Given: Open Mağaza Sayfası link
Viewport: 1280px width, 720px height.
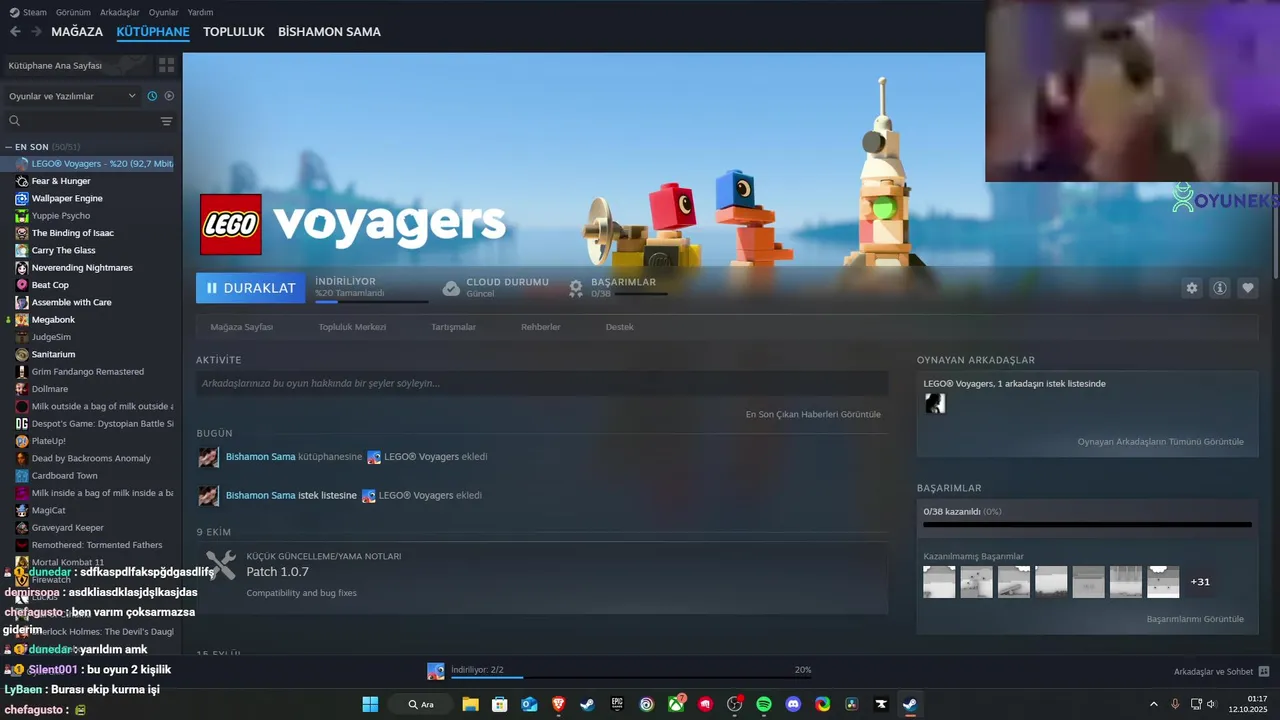Looking at the screenshot, I should pyautogui.click(x=241, y=327).
